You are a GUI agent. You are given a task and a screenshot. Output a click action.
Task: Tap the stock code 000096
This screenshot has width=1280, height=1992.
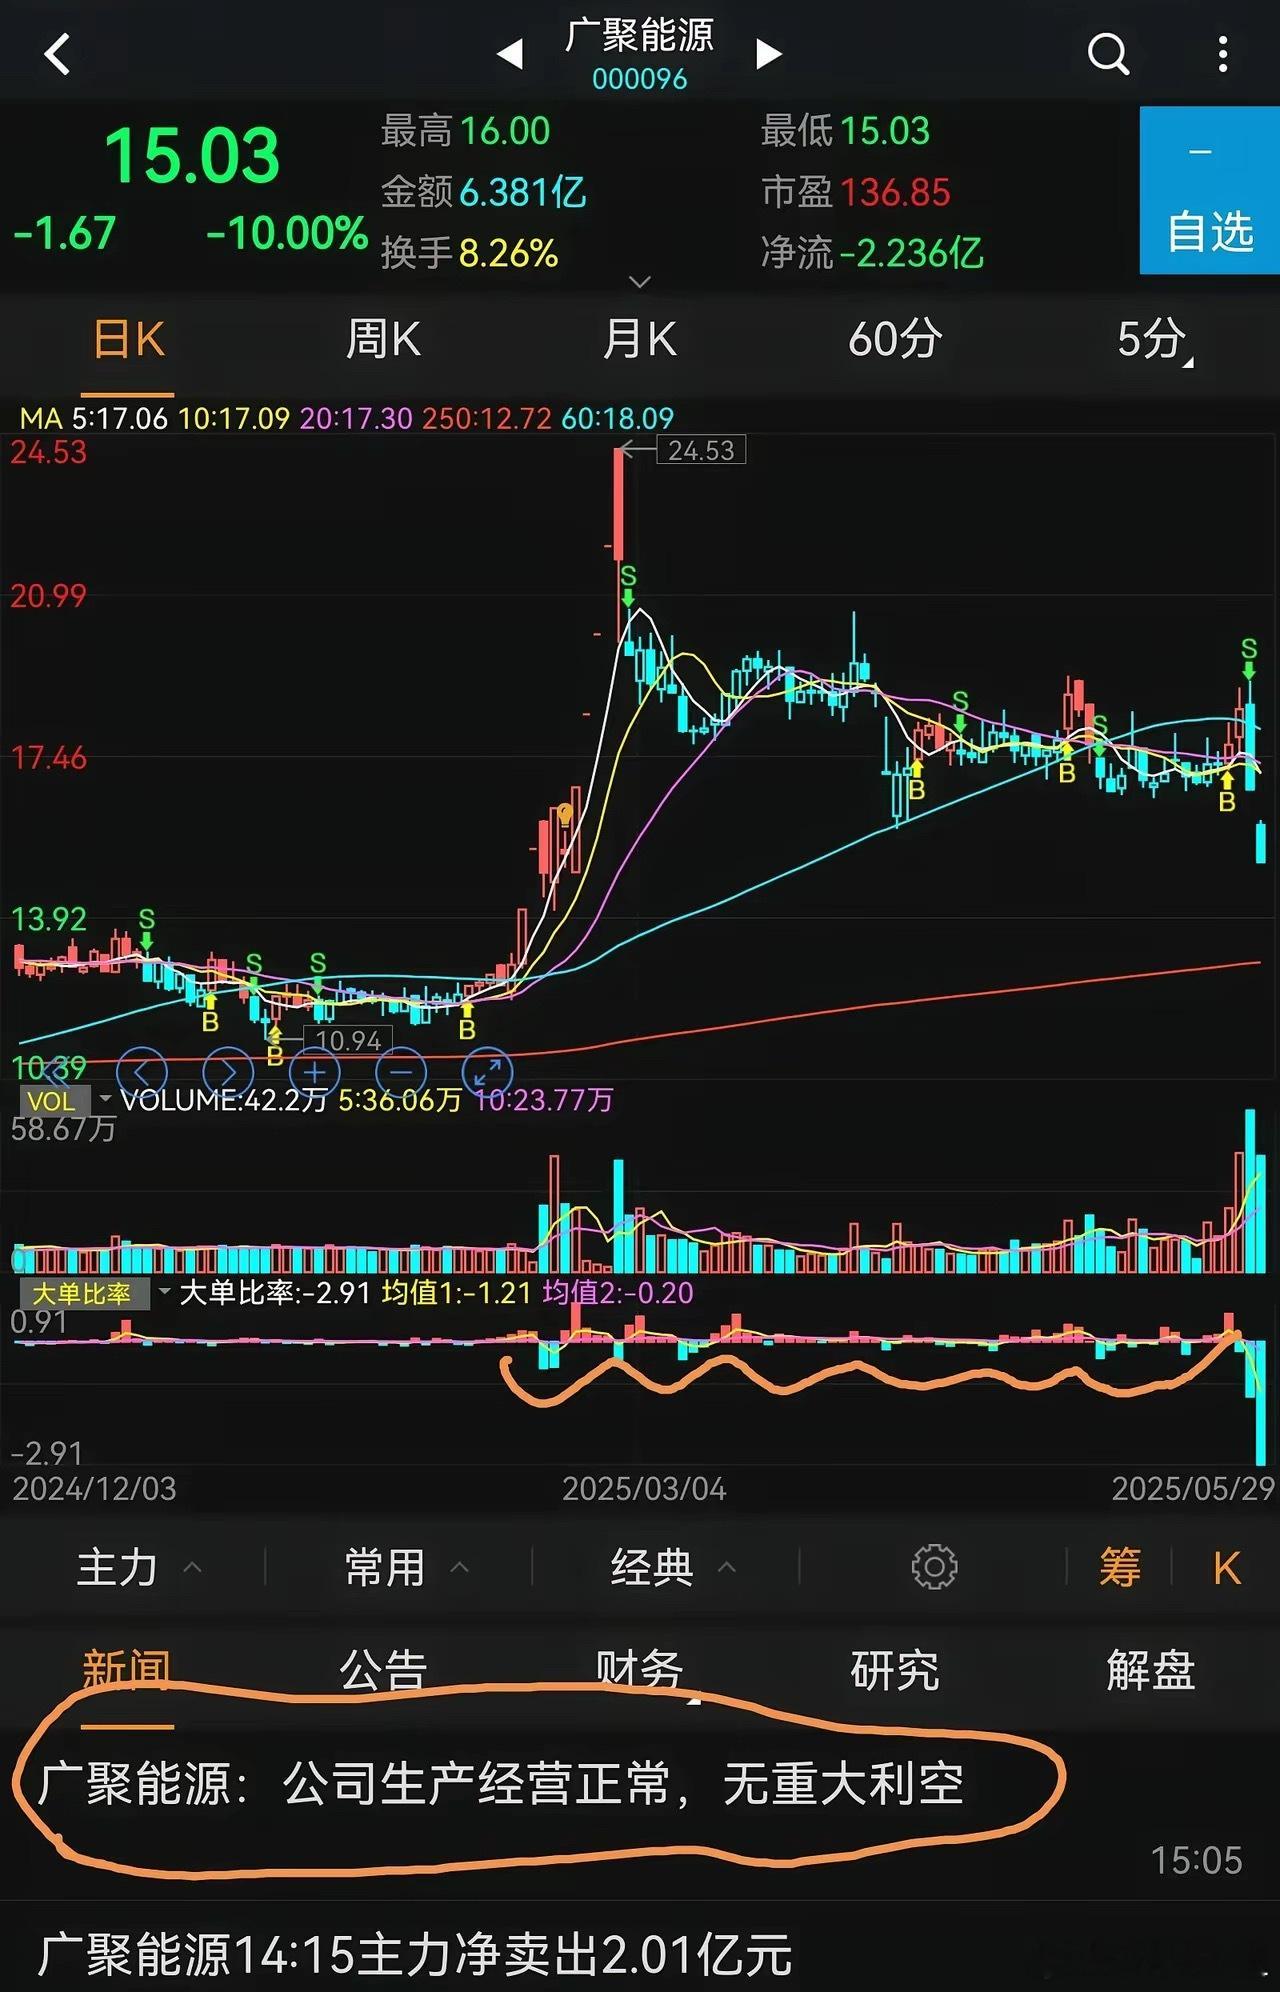(x=640, y=79)
